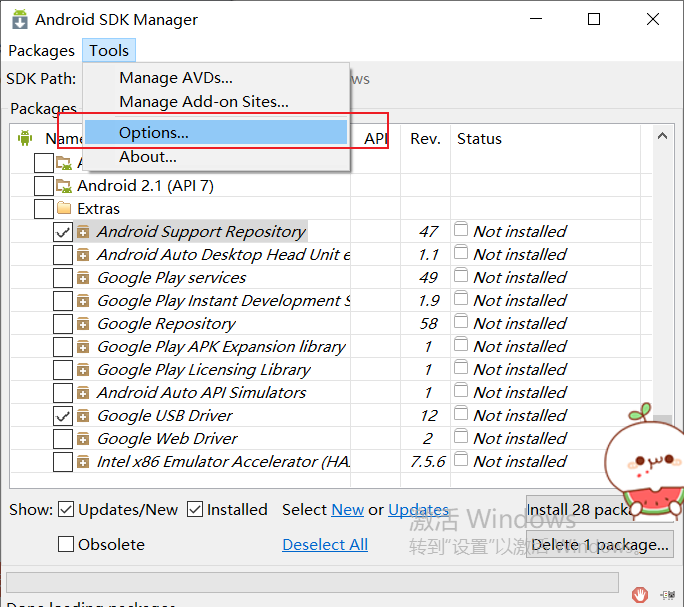Select New packages link
Viewport: 684px width, 607px height.
pyautogui.click(x=347, y=510)
